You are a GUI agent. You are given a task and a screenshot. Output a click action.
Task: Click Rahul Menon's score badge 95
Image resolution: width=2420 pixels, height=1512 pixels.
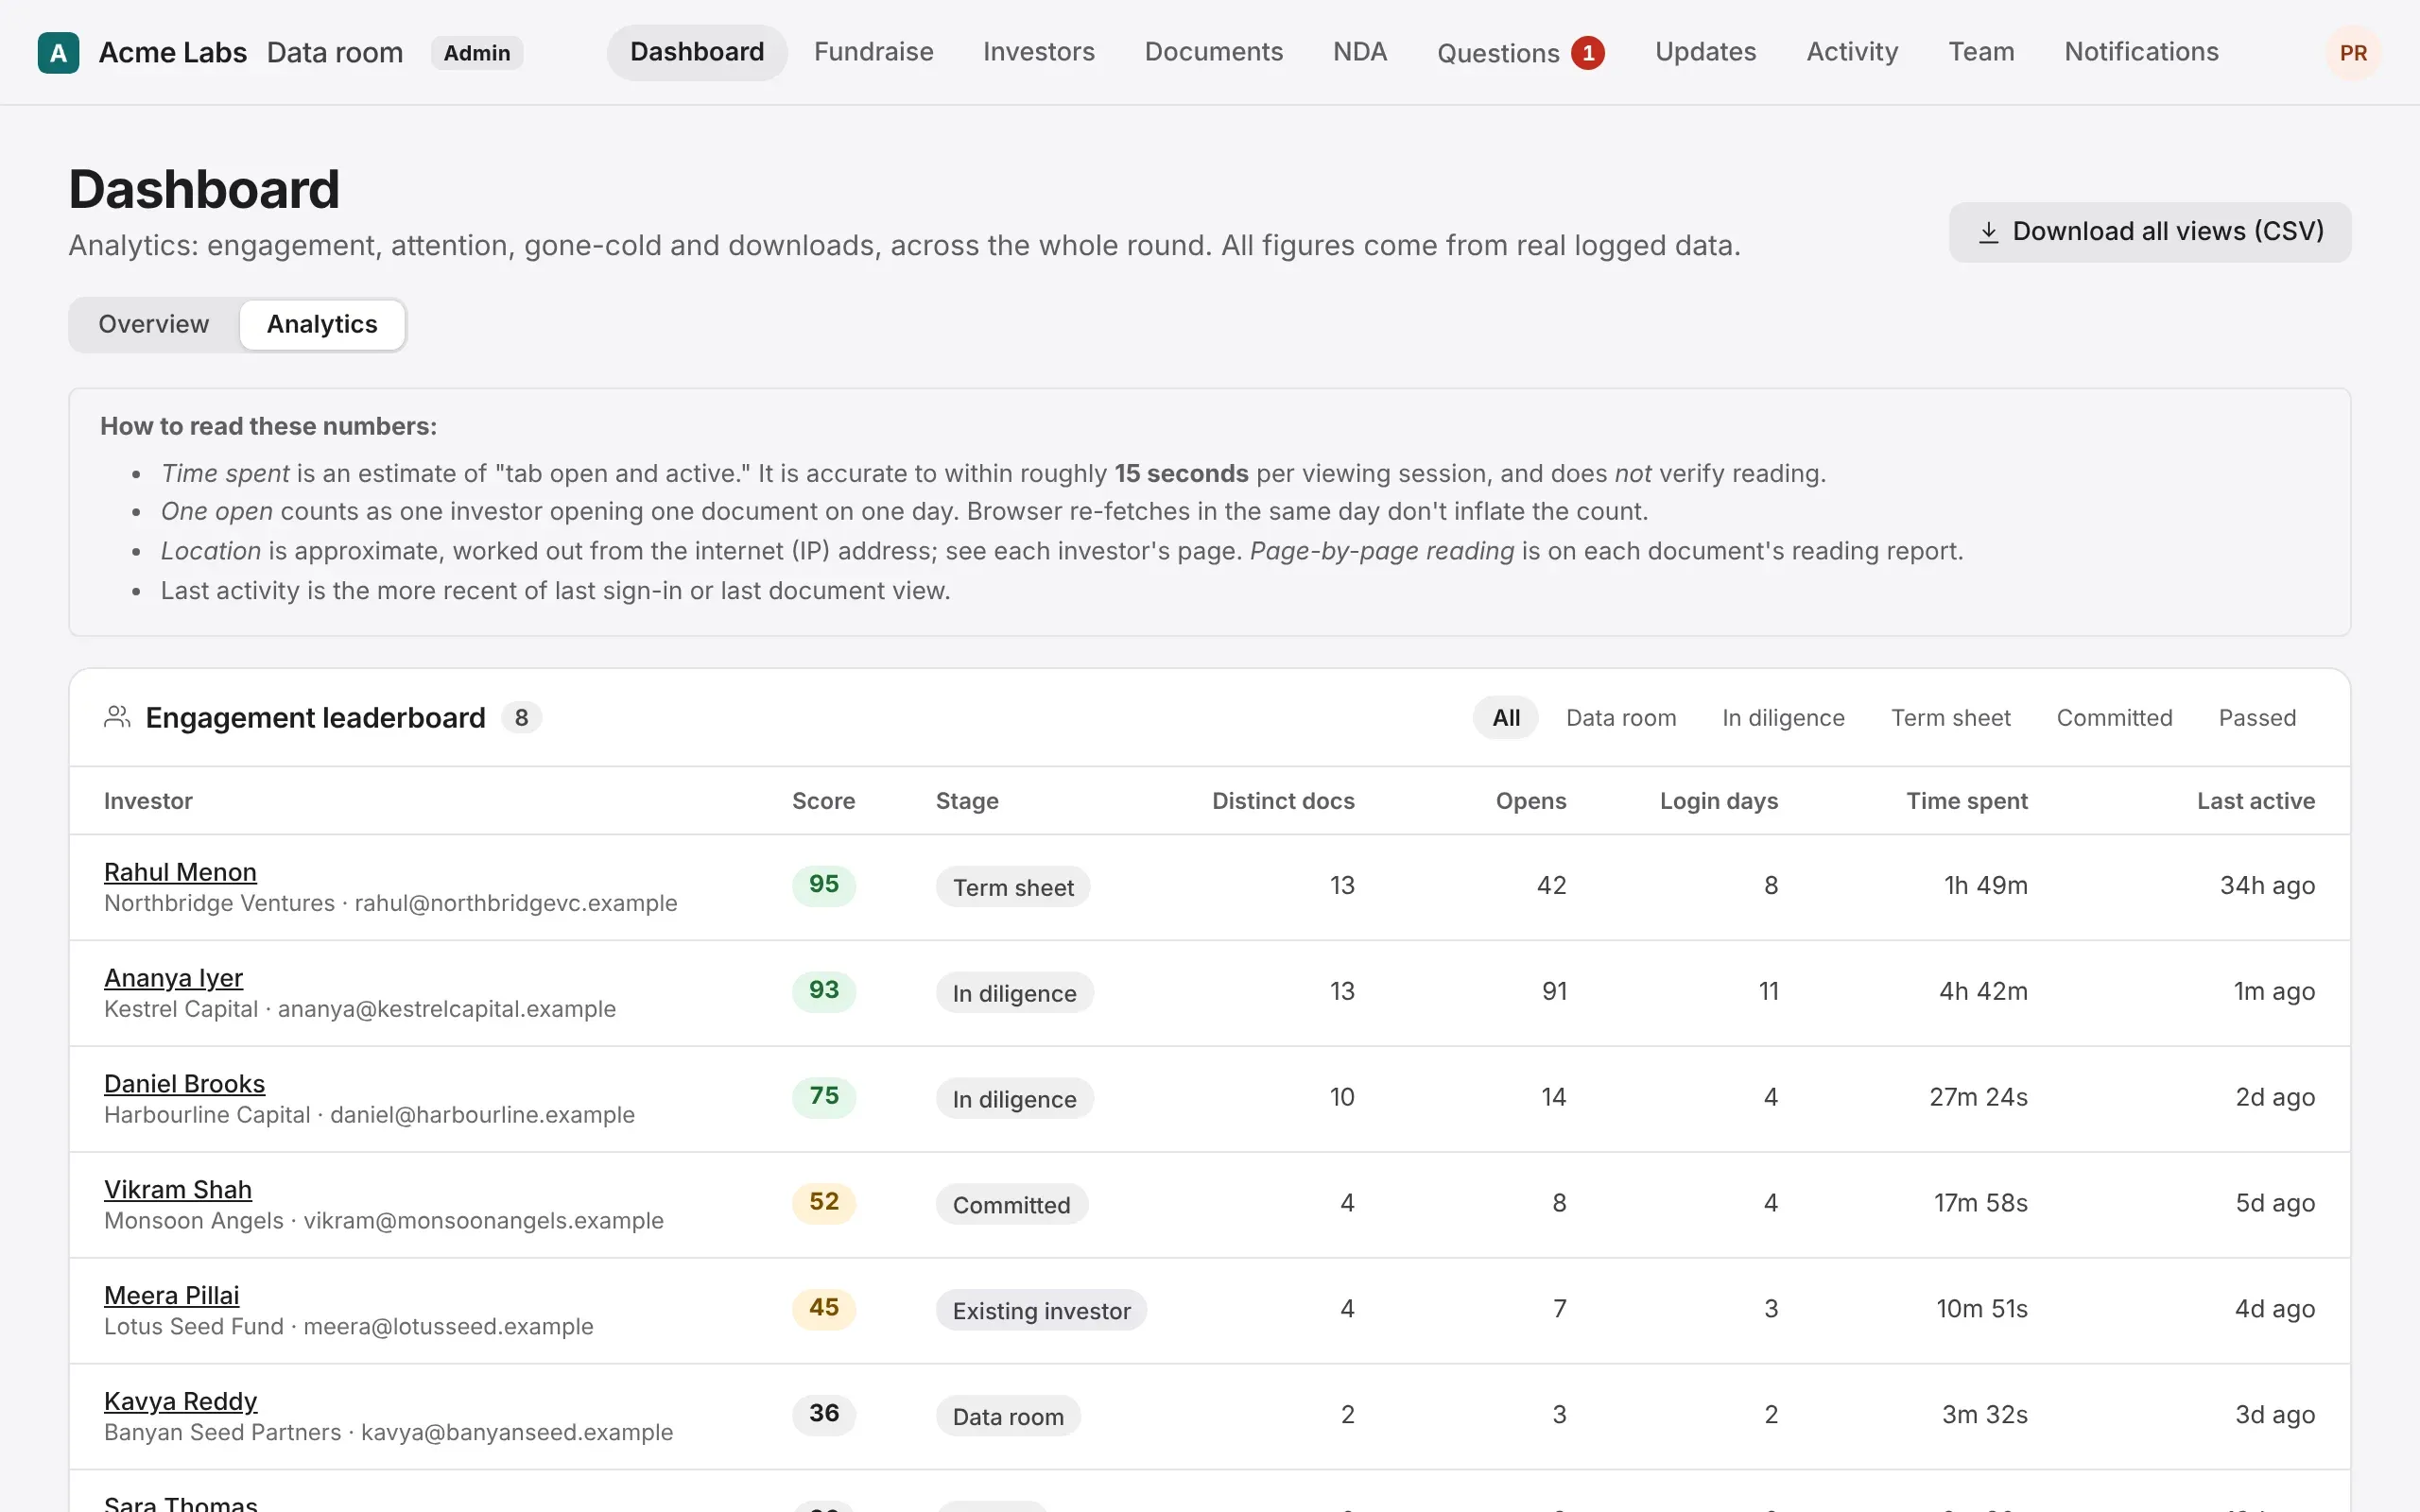pos(823,885)
